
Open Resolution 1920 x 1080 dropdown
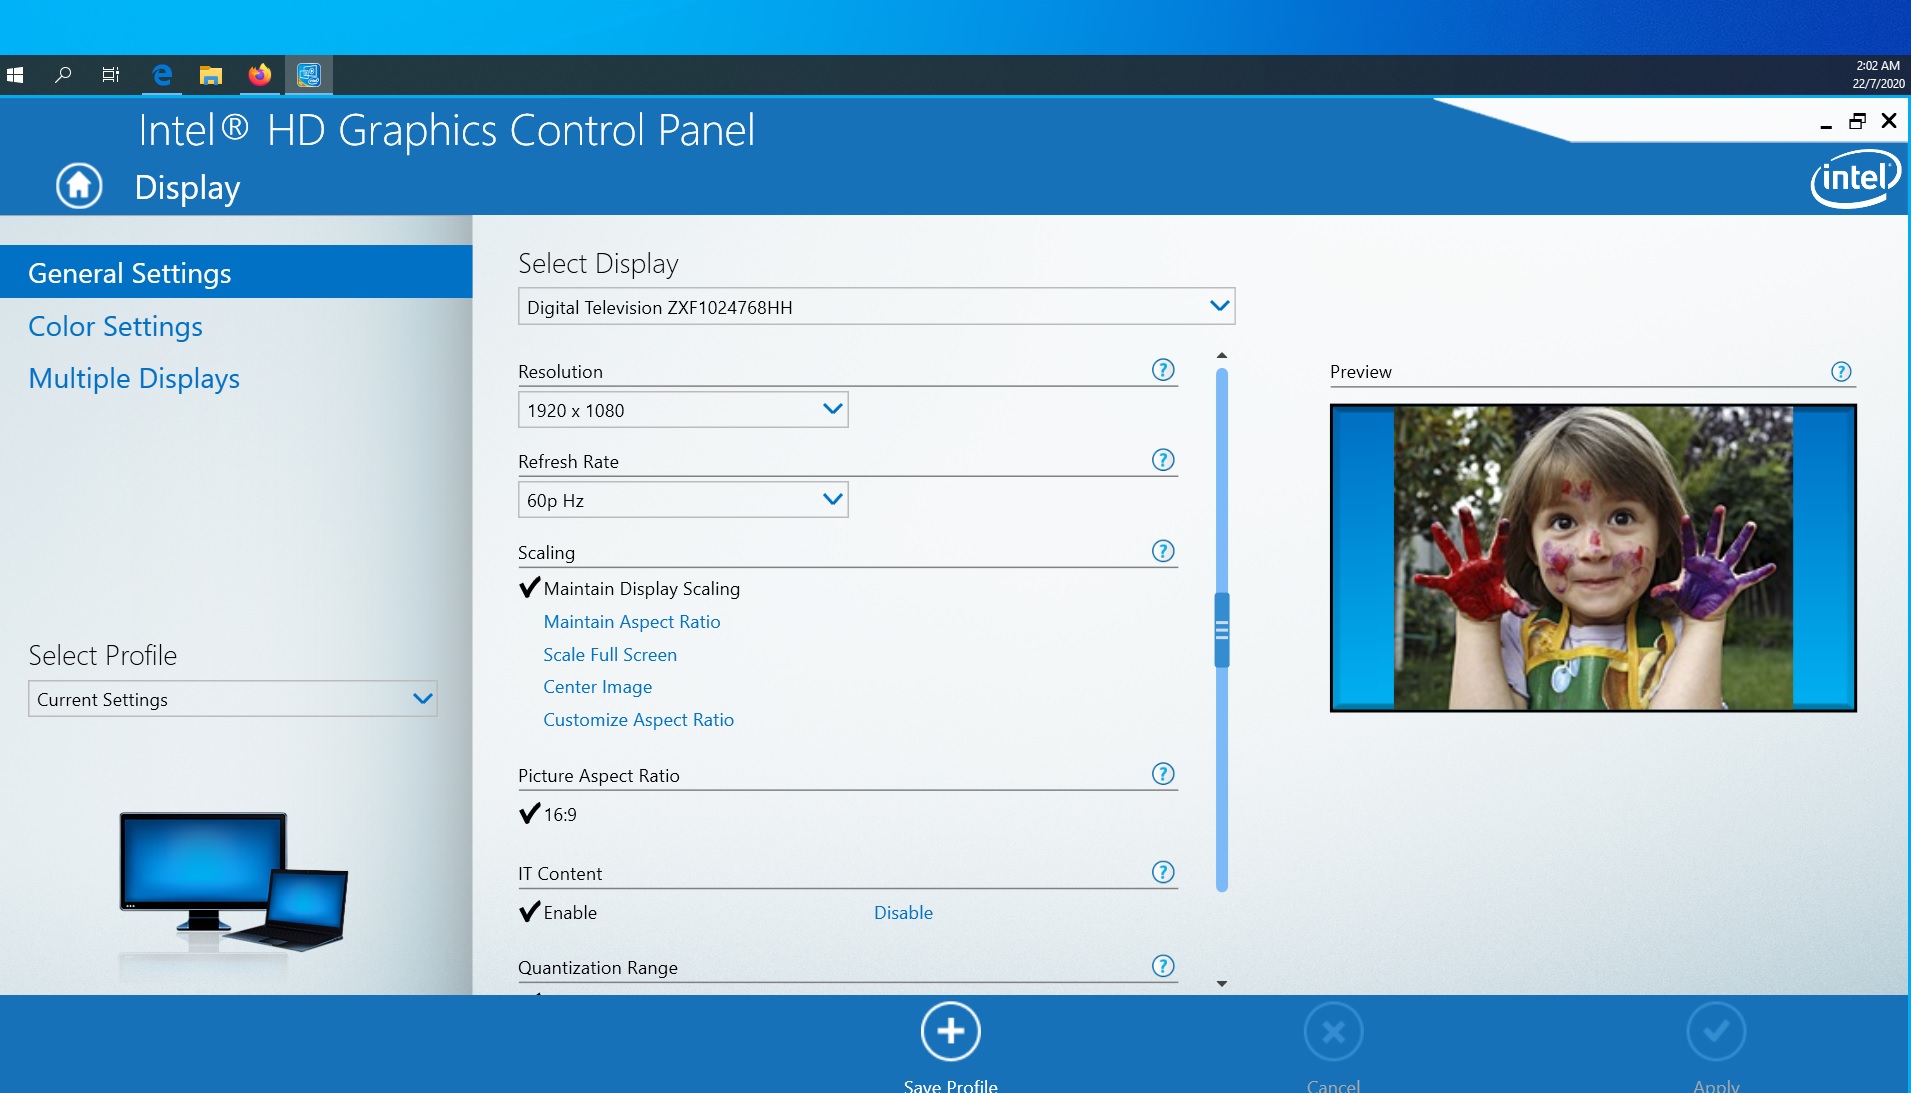point(683,409)
